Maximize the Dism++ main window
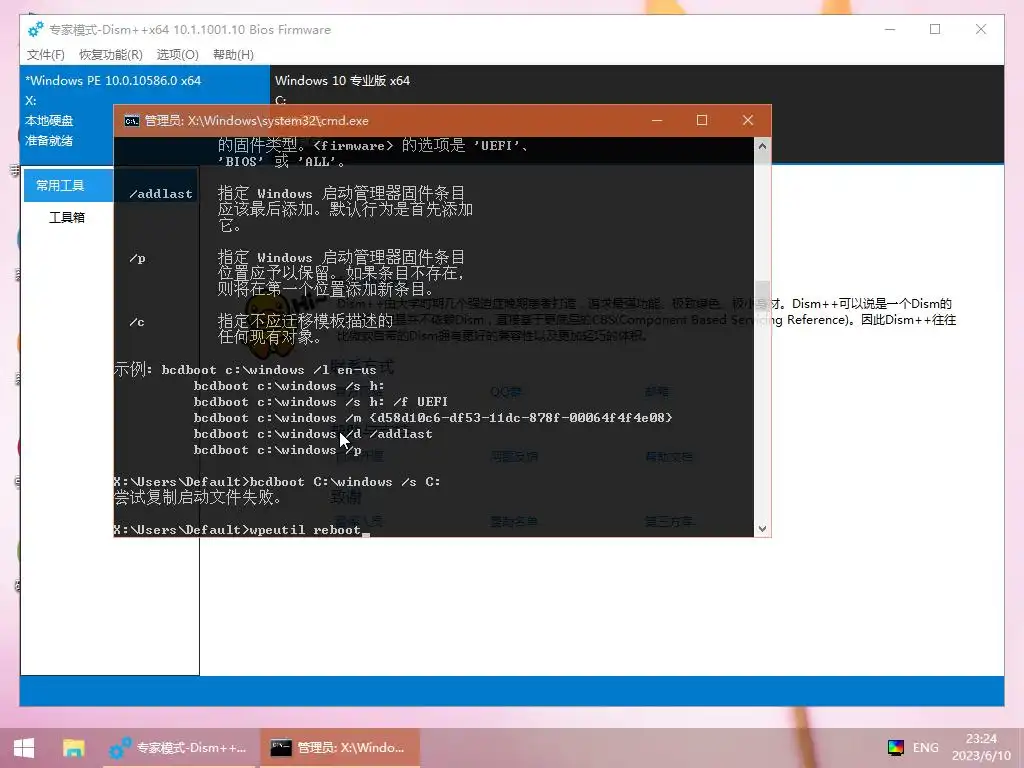The height and width of the screenshot is (768, 1024). coord(935,29)
